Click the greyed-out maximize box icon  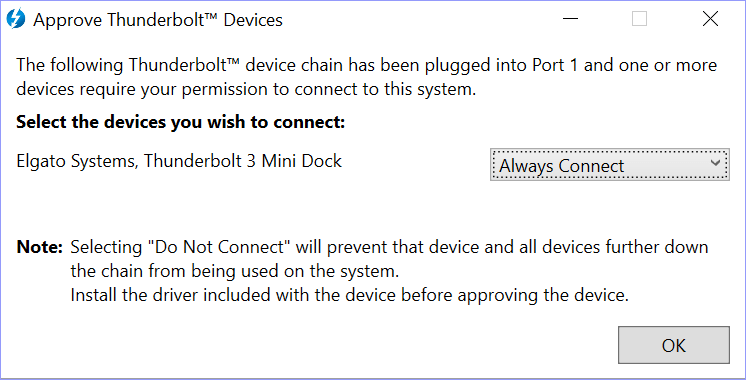point(639,19)
